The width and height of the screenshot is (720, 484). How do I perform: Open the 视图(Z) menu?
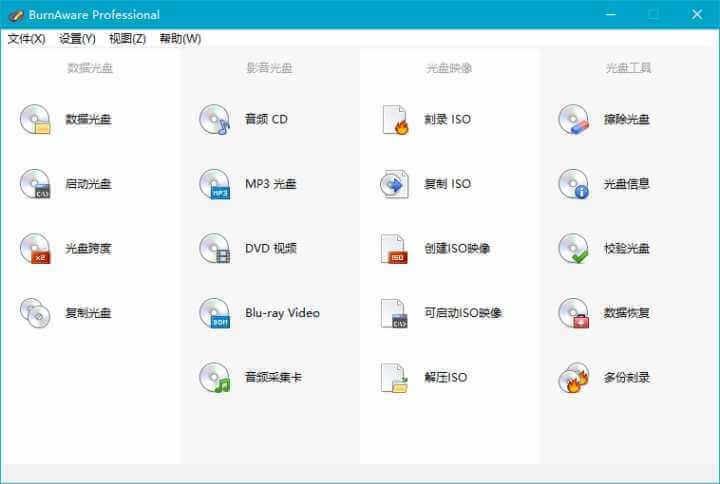(x=127, y=39)
